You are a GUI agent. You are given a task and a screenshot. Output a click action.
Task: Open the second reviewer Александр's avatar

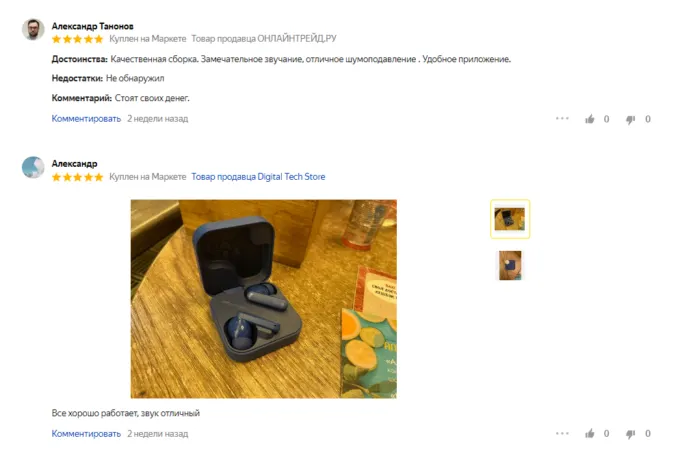(33, 167)
